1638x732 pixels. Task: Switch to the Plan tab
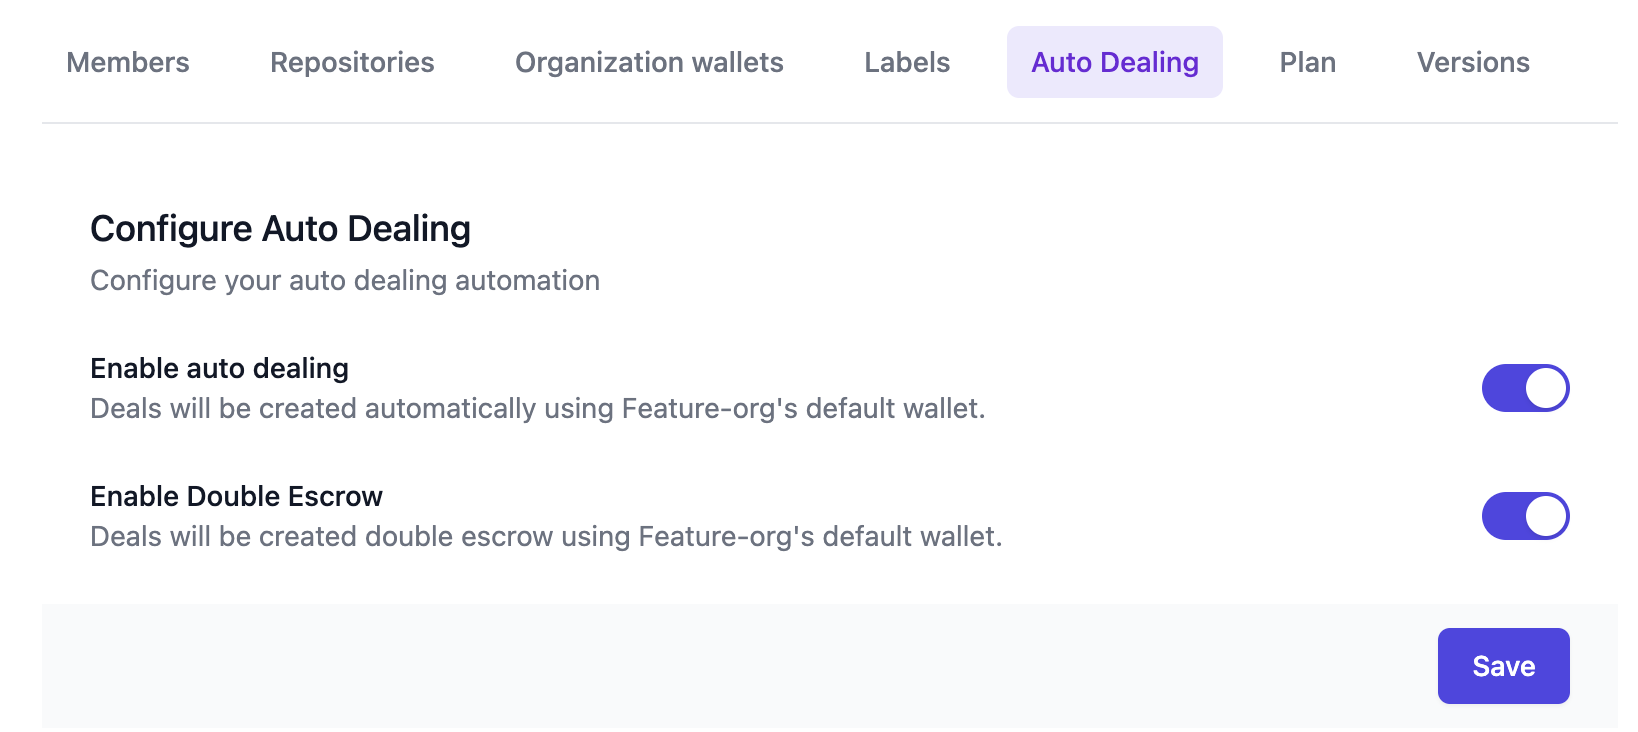1307,62
